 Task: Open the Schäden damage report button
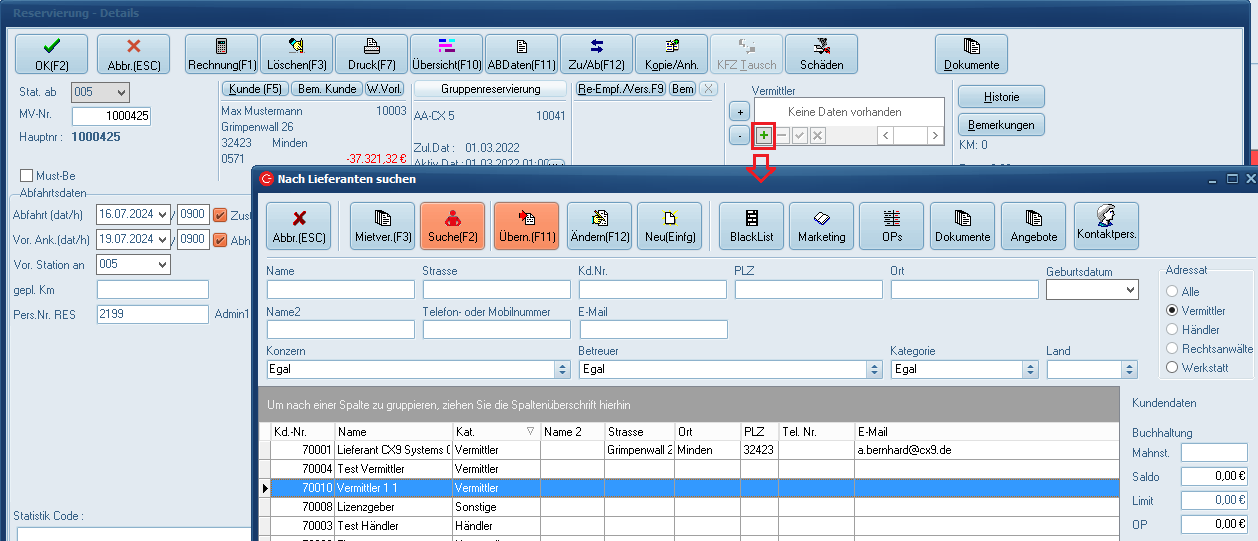click(x=821, y=54)
